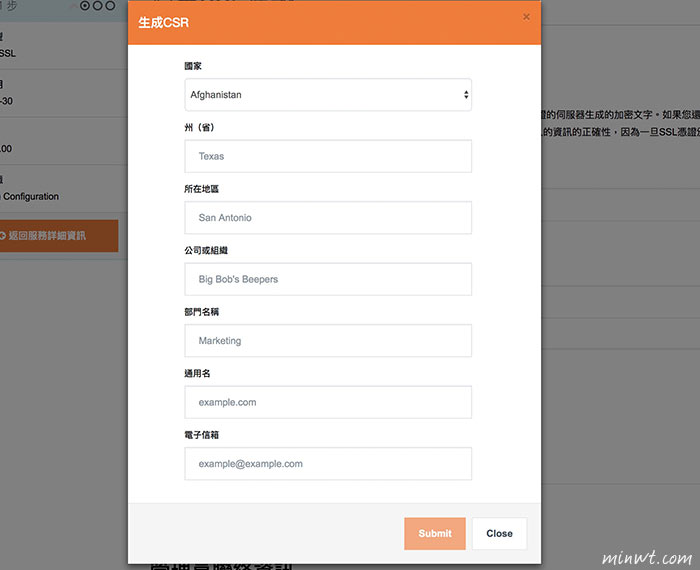Click the 通用名 field label
This screenshot has height=570, width=700.
coord(197,373)
